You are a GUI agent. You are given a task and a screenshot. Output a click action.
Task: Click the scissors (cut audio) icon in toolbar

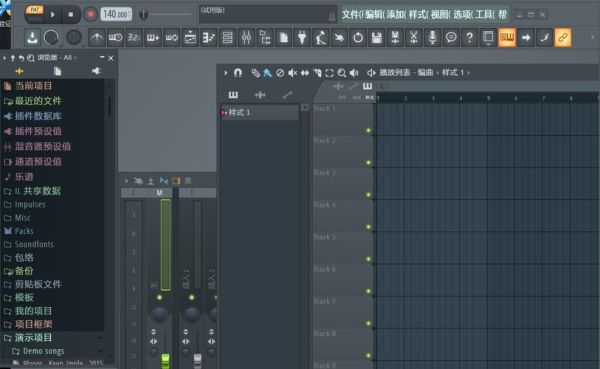click(x=414, y=38)
